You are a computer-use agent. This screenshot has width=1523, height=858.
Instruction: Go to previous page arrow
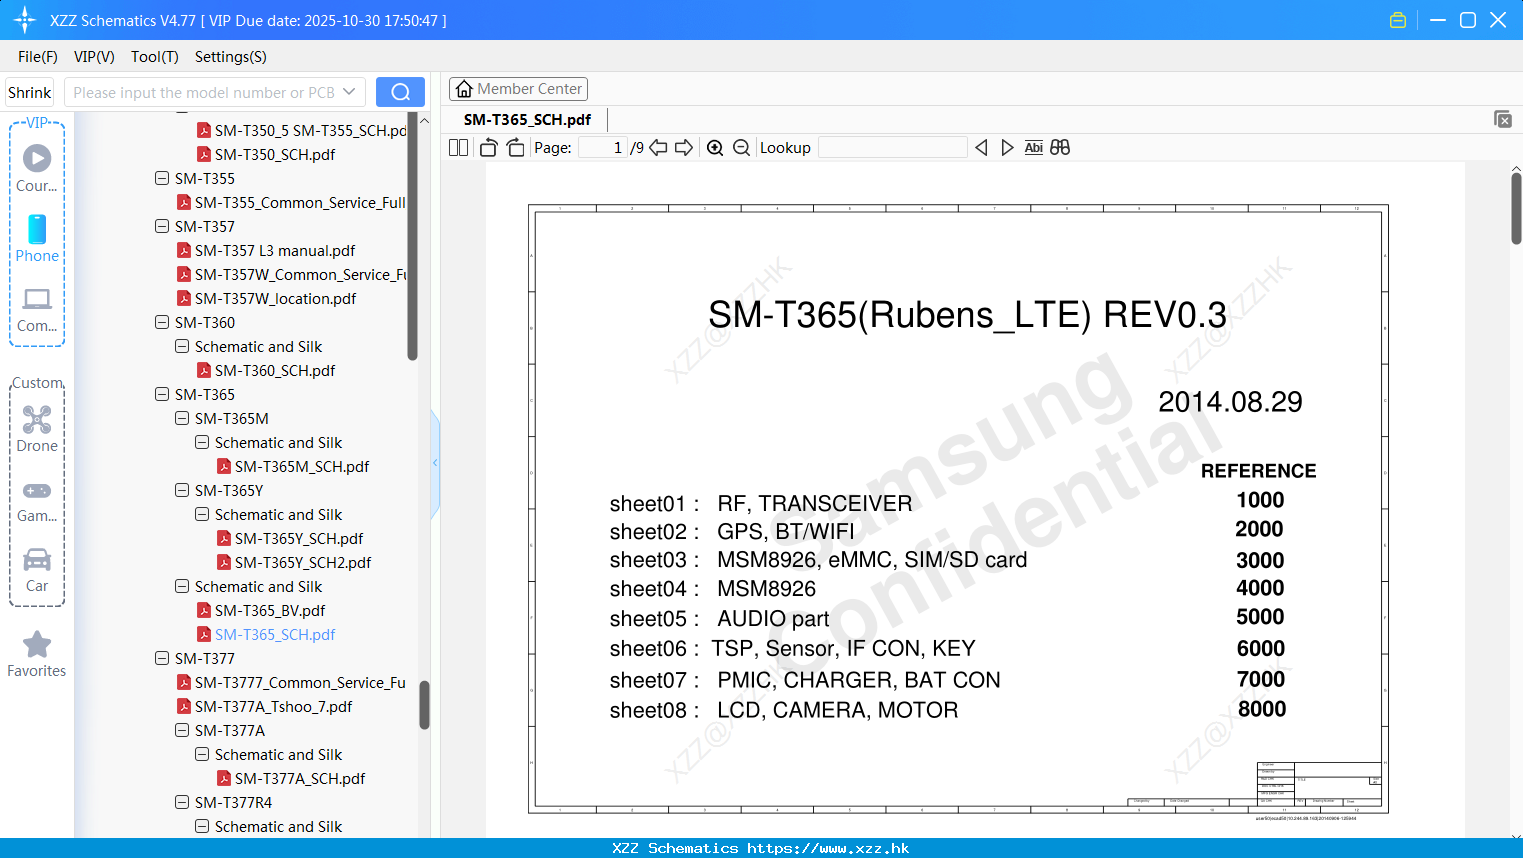(x=658, y=147)
